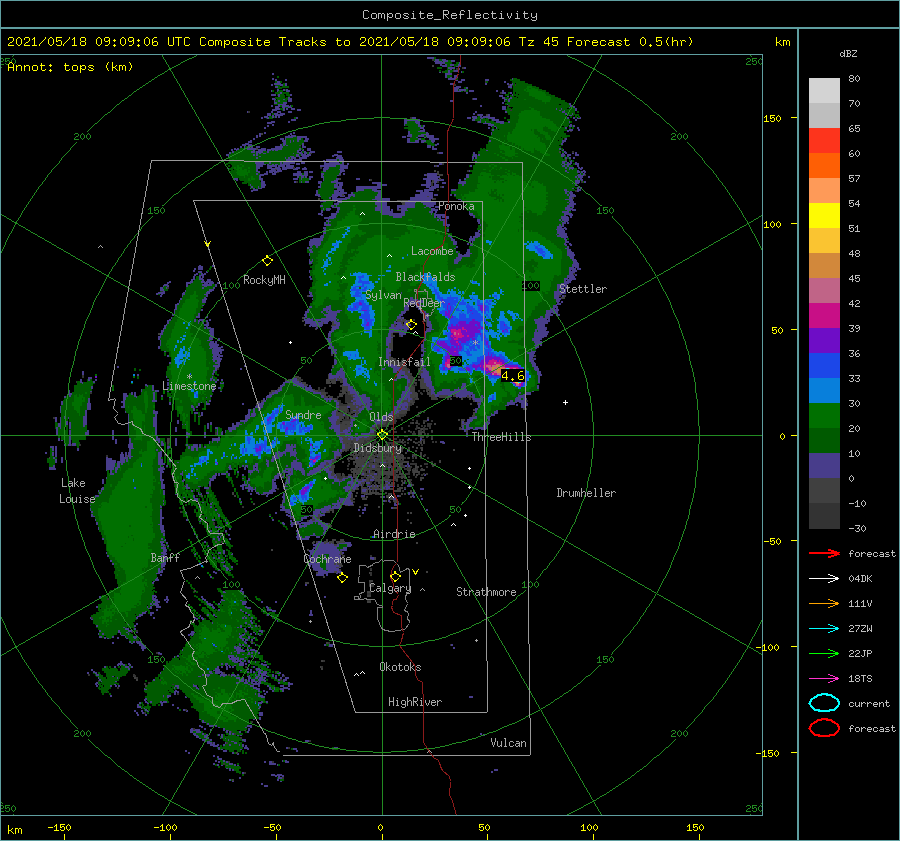Viewport: 900px width, 841px height.
Task: Click the Composite_Reflectivity title text
Action: pyautogui.click(x=450, y=15)
